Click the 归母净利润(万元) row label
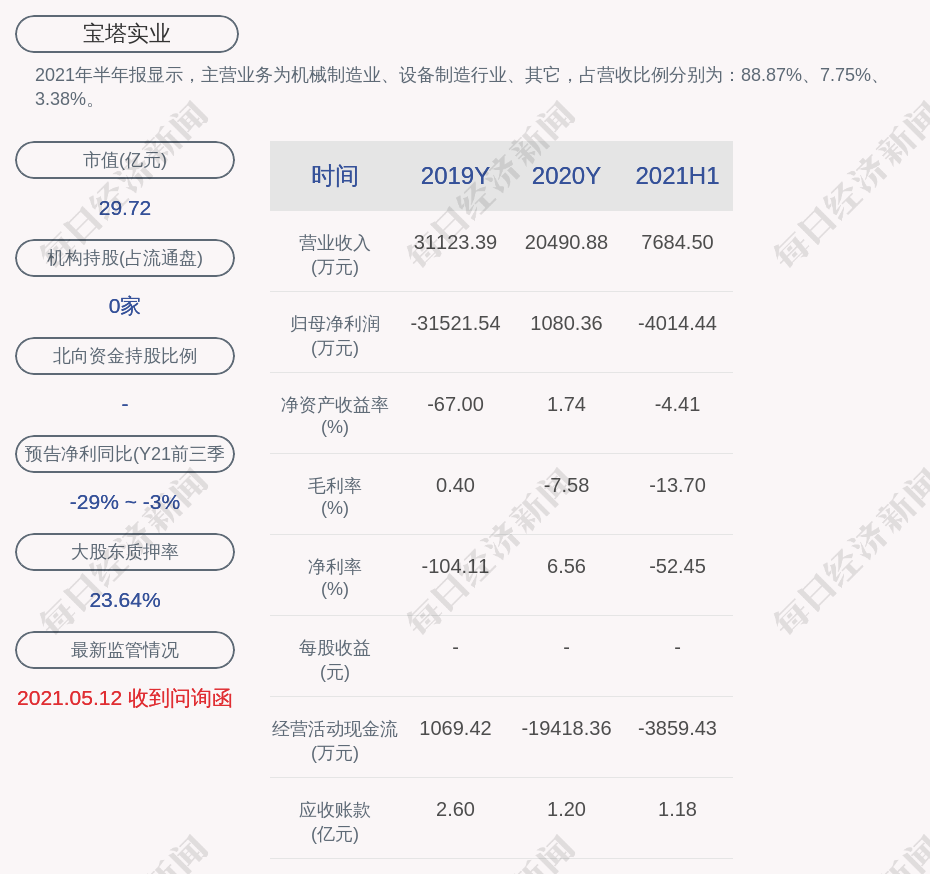 (x=335, y=335)
